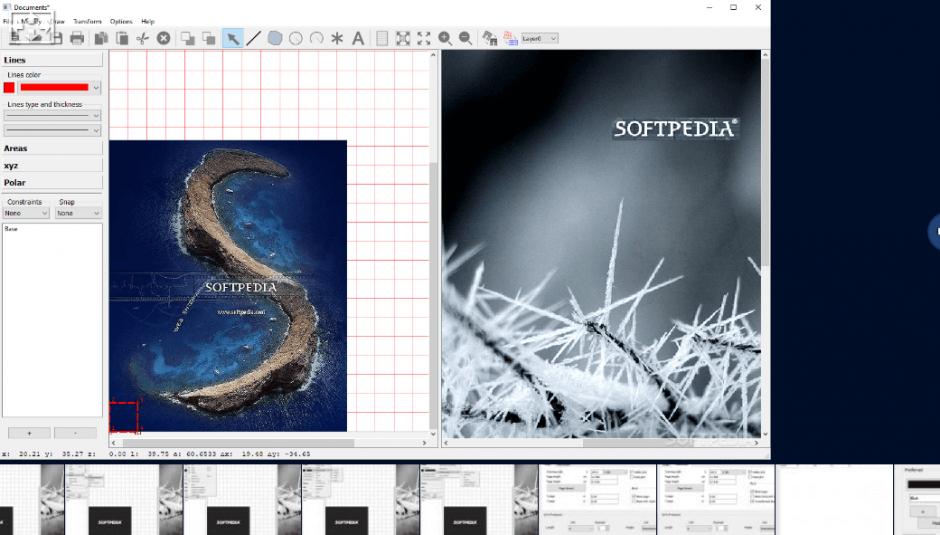Expand the Areas panel section

[52, 148]
